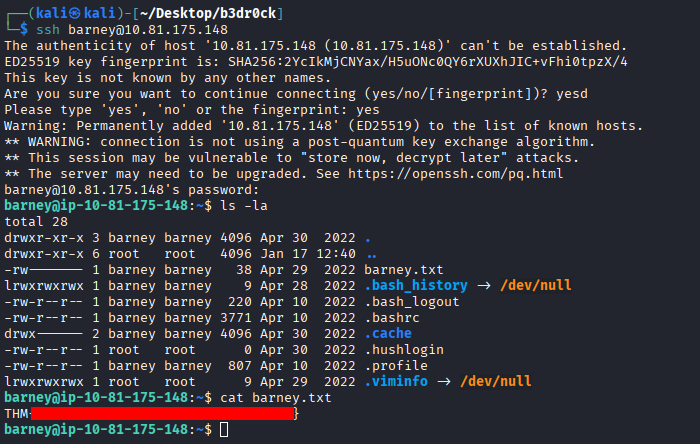Click the ~/Desktop/b3dr0ck path in prompt
700x444 pixels.
coord(203,13)
